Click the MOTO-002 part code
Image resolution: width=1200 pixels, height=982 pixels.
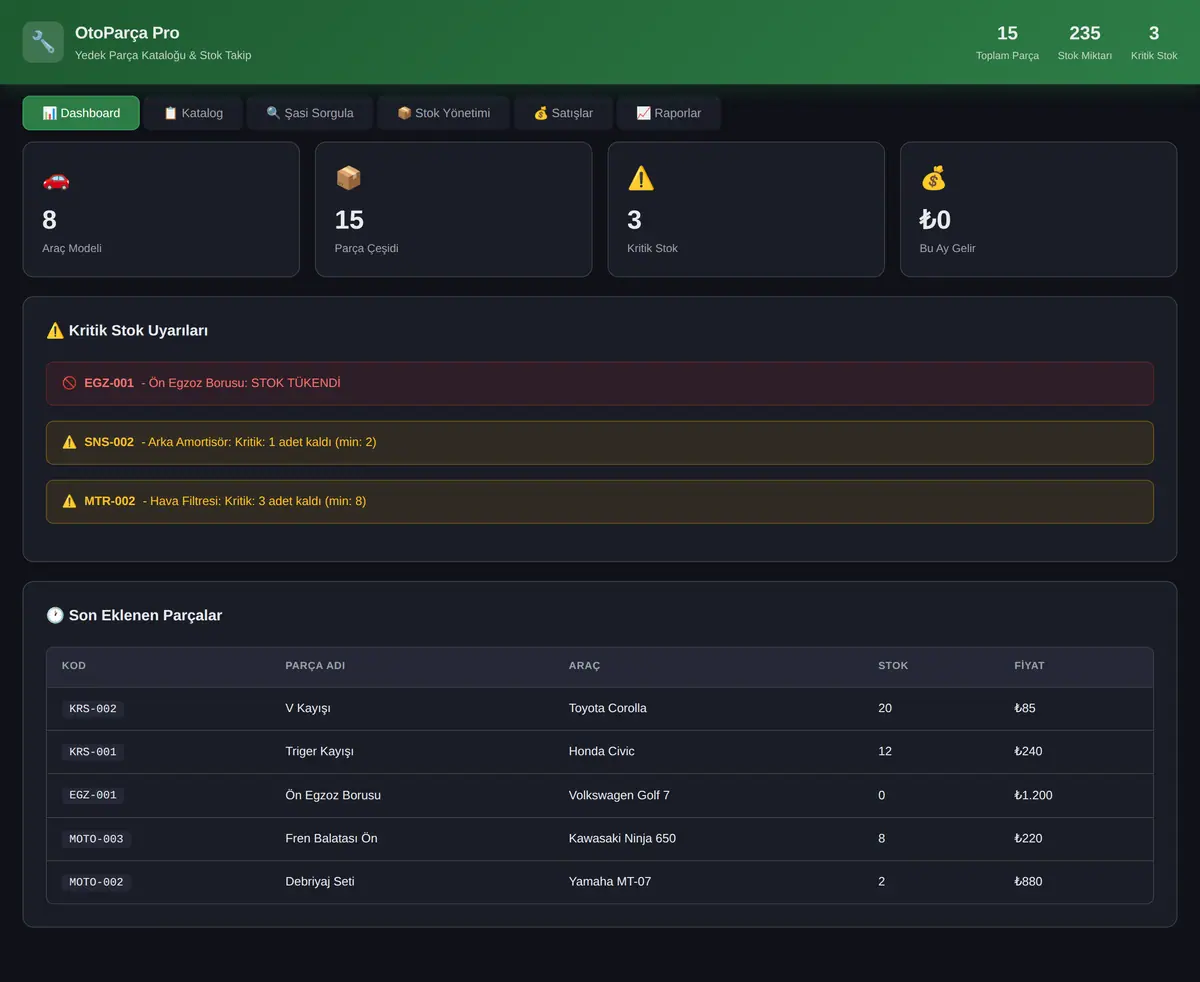(x=96, y=882)
